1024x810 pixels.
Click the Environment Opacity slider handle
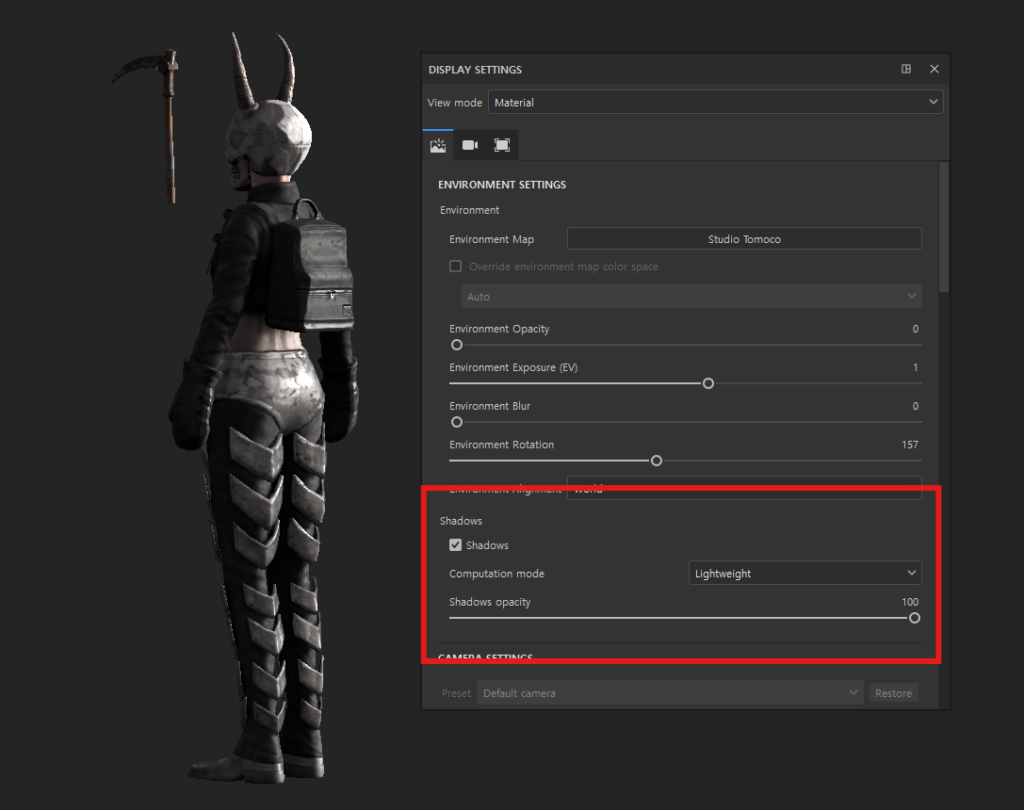[x=457, y=345]
